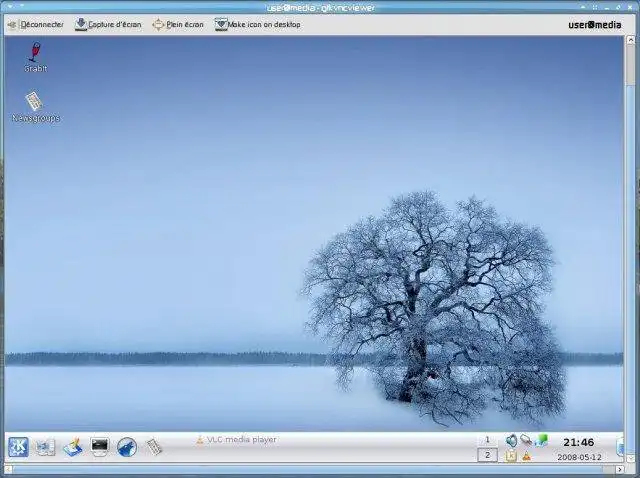Click the date 2008-05-12

click(579, 457)
